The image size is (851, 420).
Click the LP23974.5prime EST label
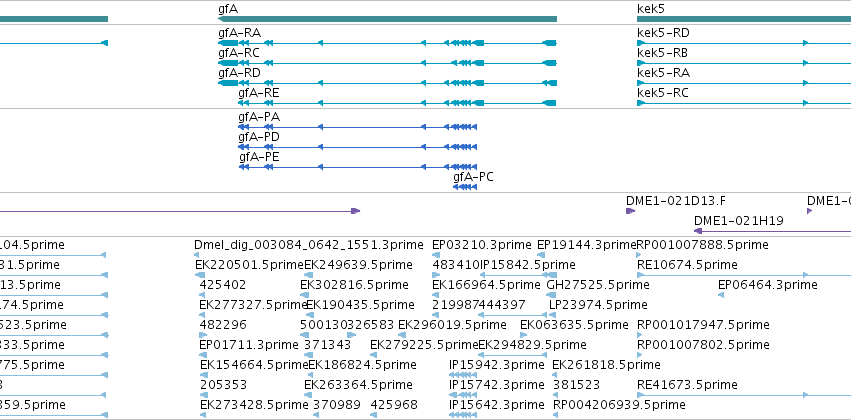pyautogui.click(x=598, y=305)
